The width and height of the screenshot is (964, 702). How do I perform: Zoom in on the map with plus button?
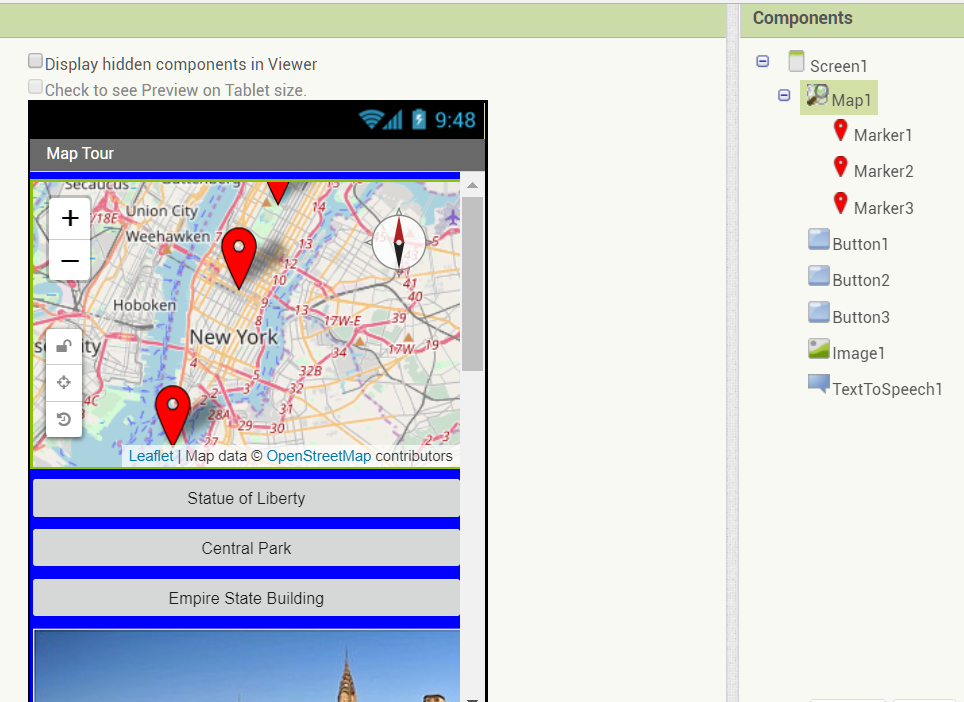pos(70,218)
